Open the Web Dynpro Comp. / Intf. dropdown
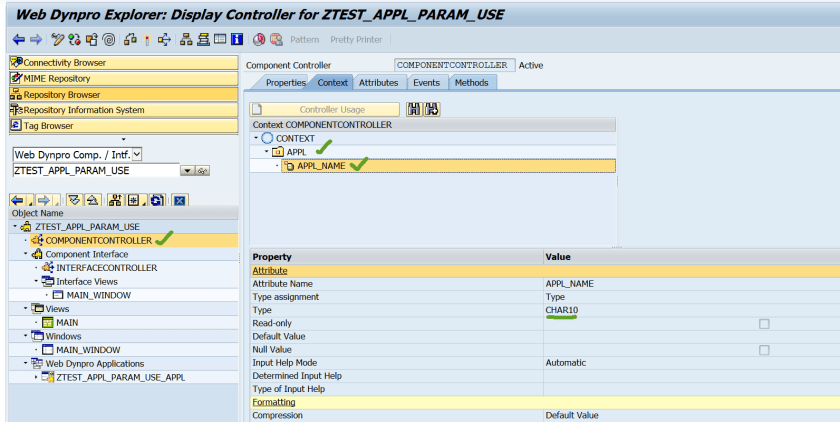 pos(137,155)
